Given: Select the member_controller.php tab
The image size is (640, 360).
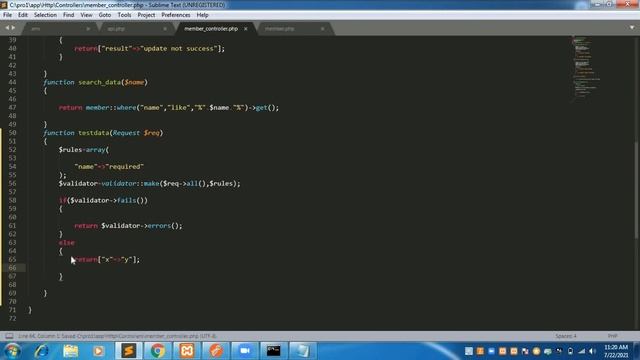Looking at the screenshot, I should [211, 29].
